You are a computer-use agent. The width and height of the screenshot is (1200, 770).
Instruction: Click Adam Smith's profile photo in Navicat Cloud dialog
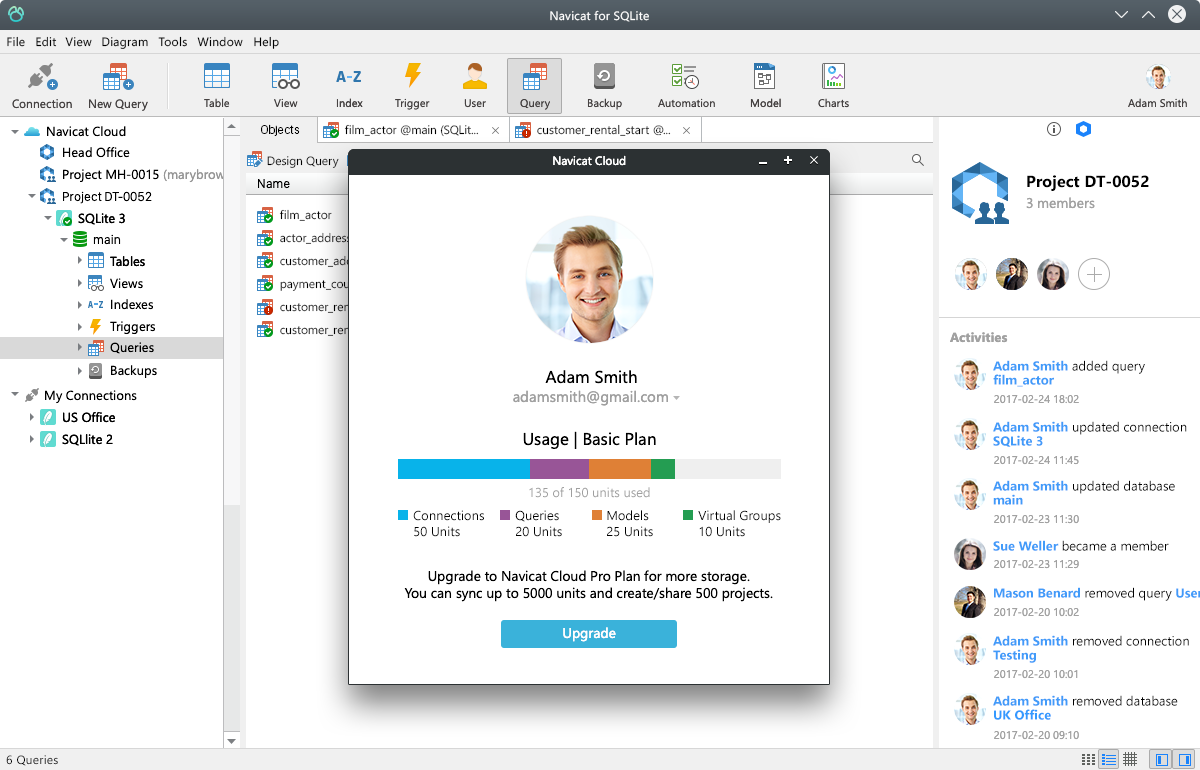pos(589,280)
